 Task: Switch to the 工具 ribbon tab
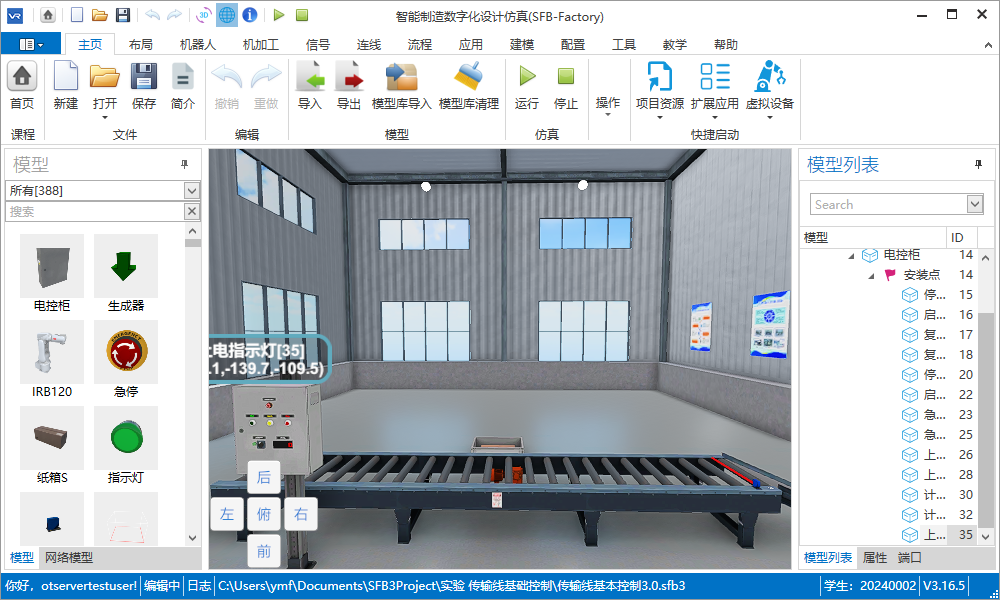(624, 45)
